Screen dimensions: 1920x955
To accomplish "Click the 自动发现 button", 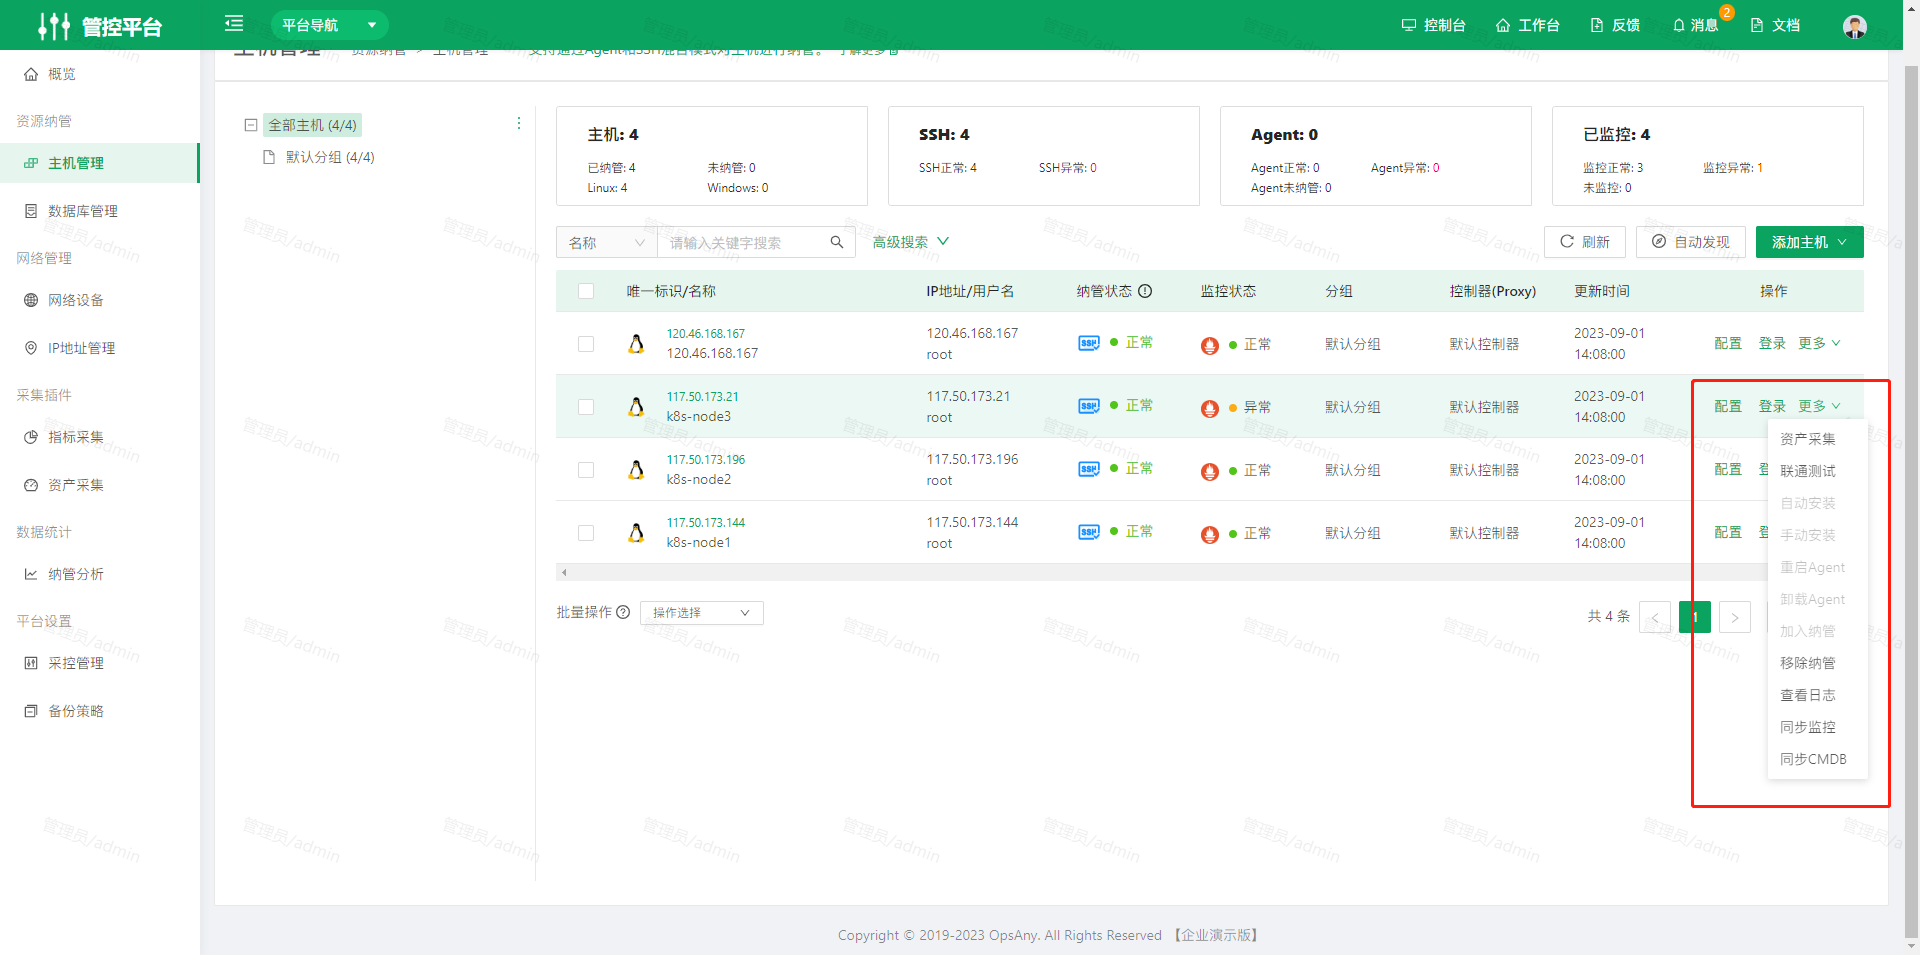I will point(1690,242).
